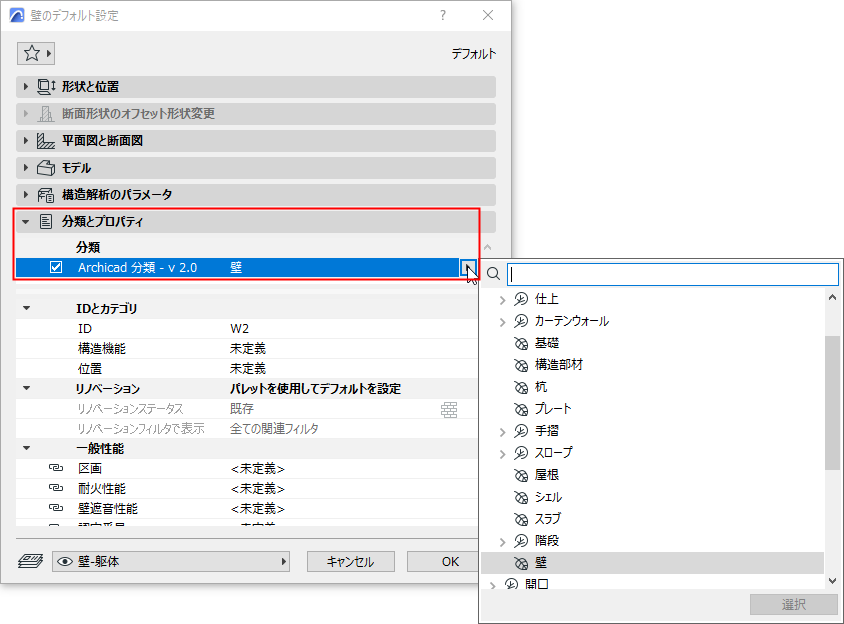Click the シェル classification icon
Screen dimensions: 844x624
[521, 497]
